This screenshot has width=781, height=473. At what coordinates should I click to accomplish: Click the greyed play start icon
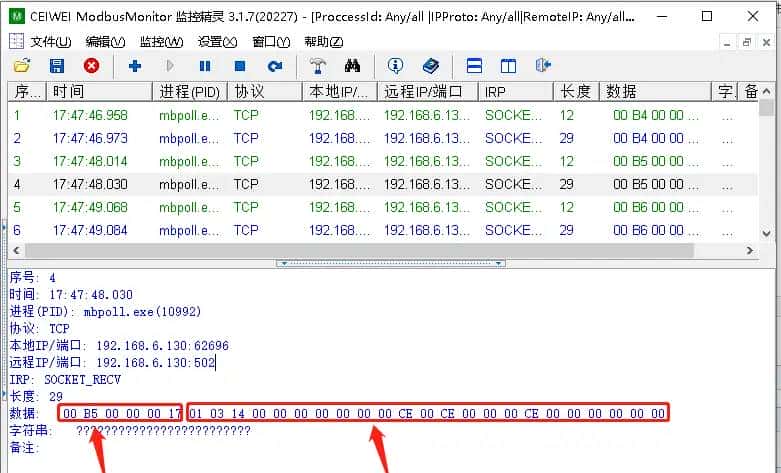(x=170, y=66)
